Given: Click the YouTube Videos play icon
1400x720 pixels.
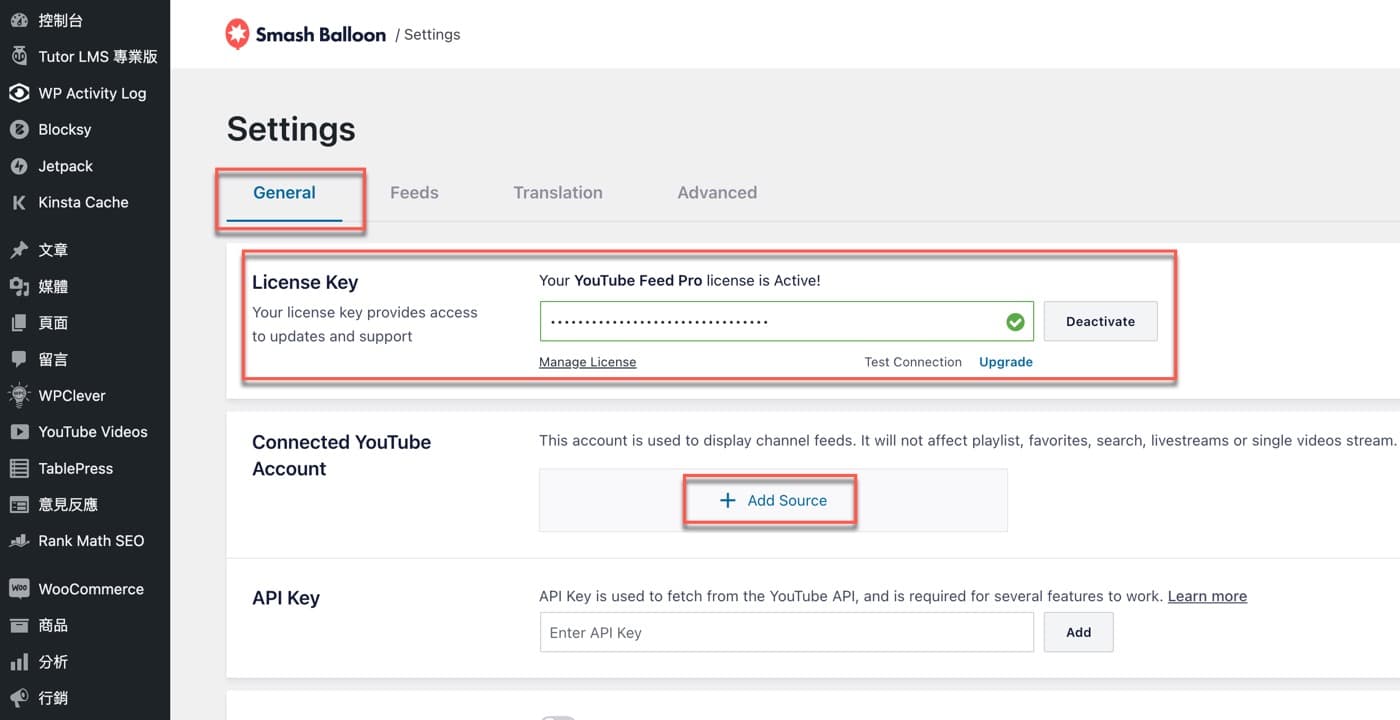Looking at the screenshot, I should point(19,432).
